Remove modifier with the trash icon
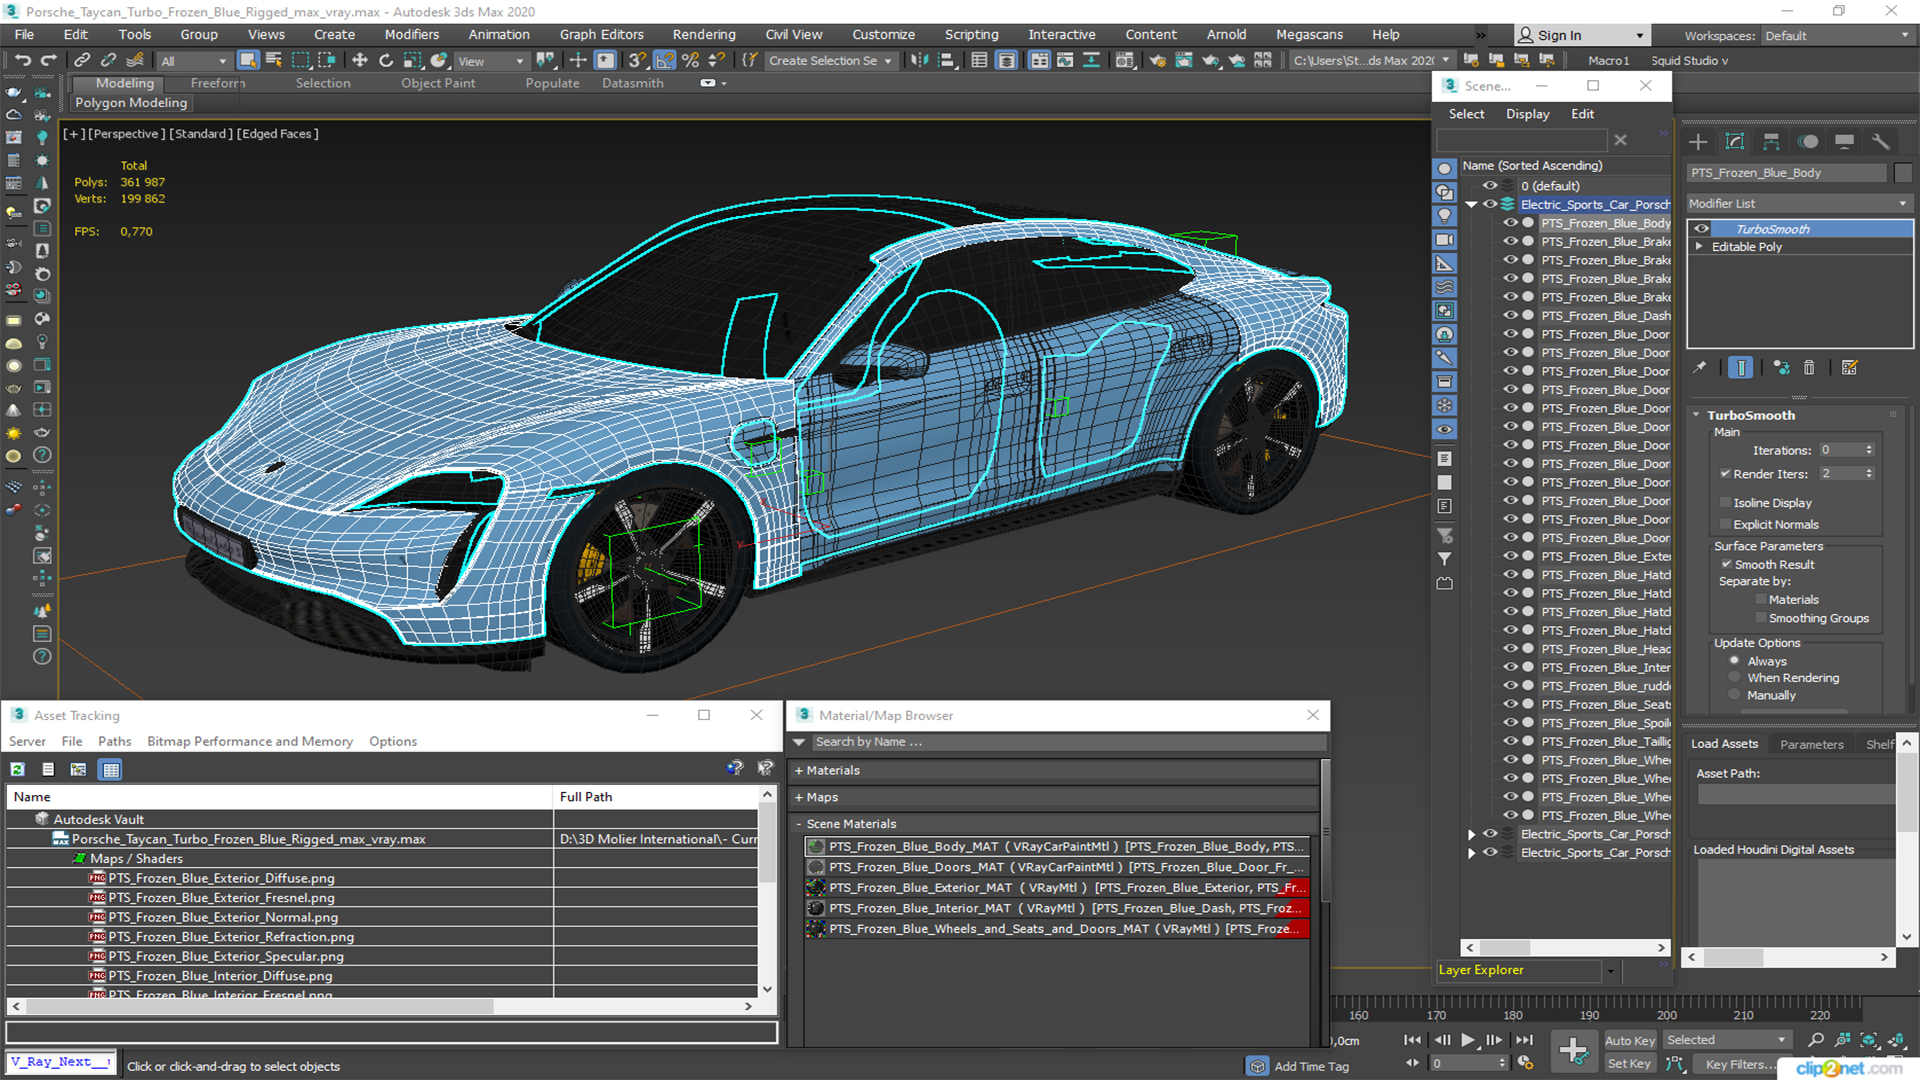The height and width of the screenshot is (1080, 1920). (1808, 368)
